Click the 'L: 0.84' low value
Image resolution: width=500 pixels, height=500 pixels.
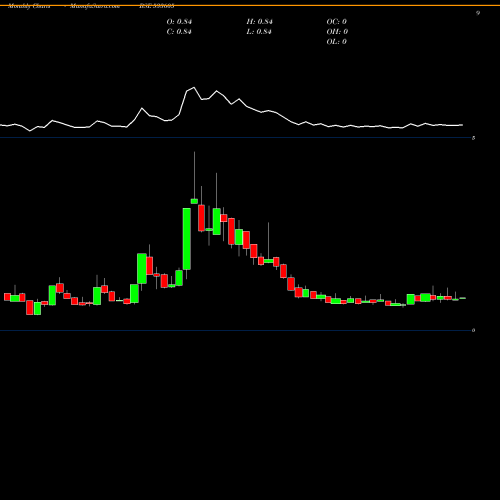coord(259,32)
